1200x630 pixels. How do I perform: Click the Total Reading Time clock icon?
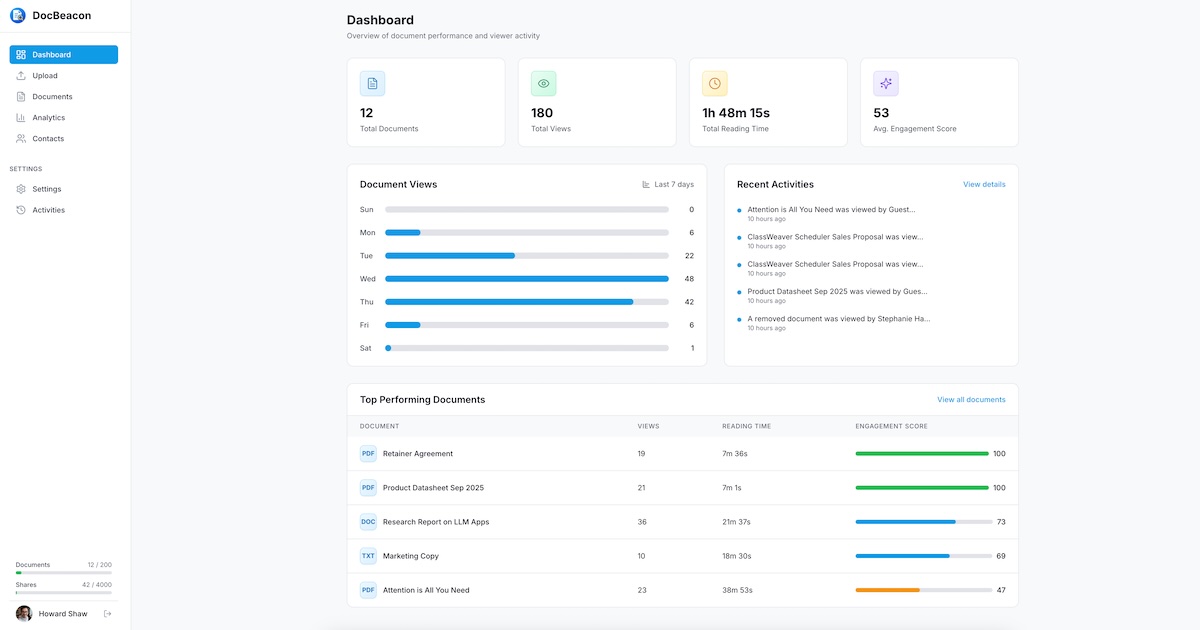point(715,84)
